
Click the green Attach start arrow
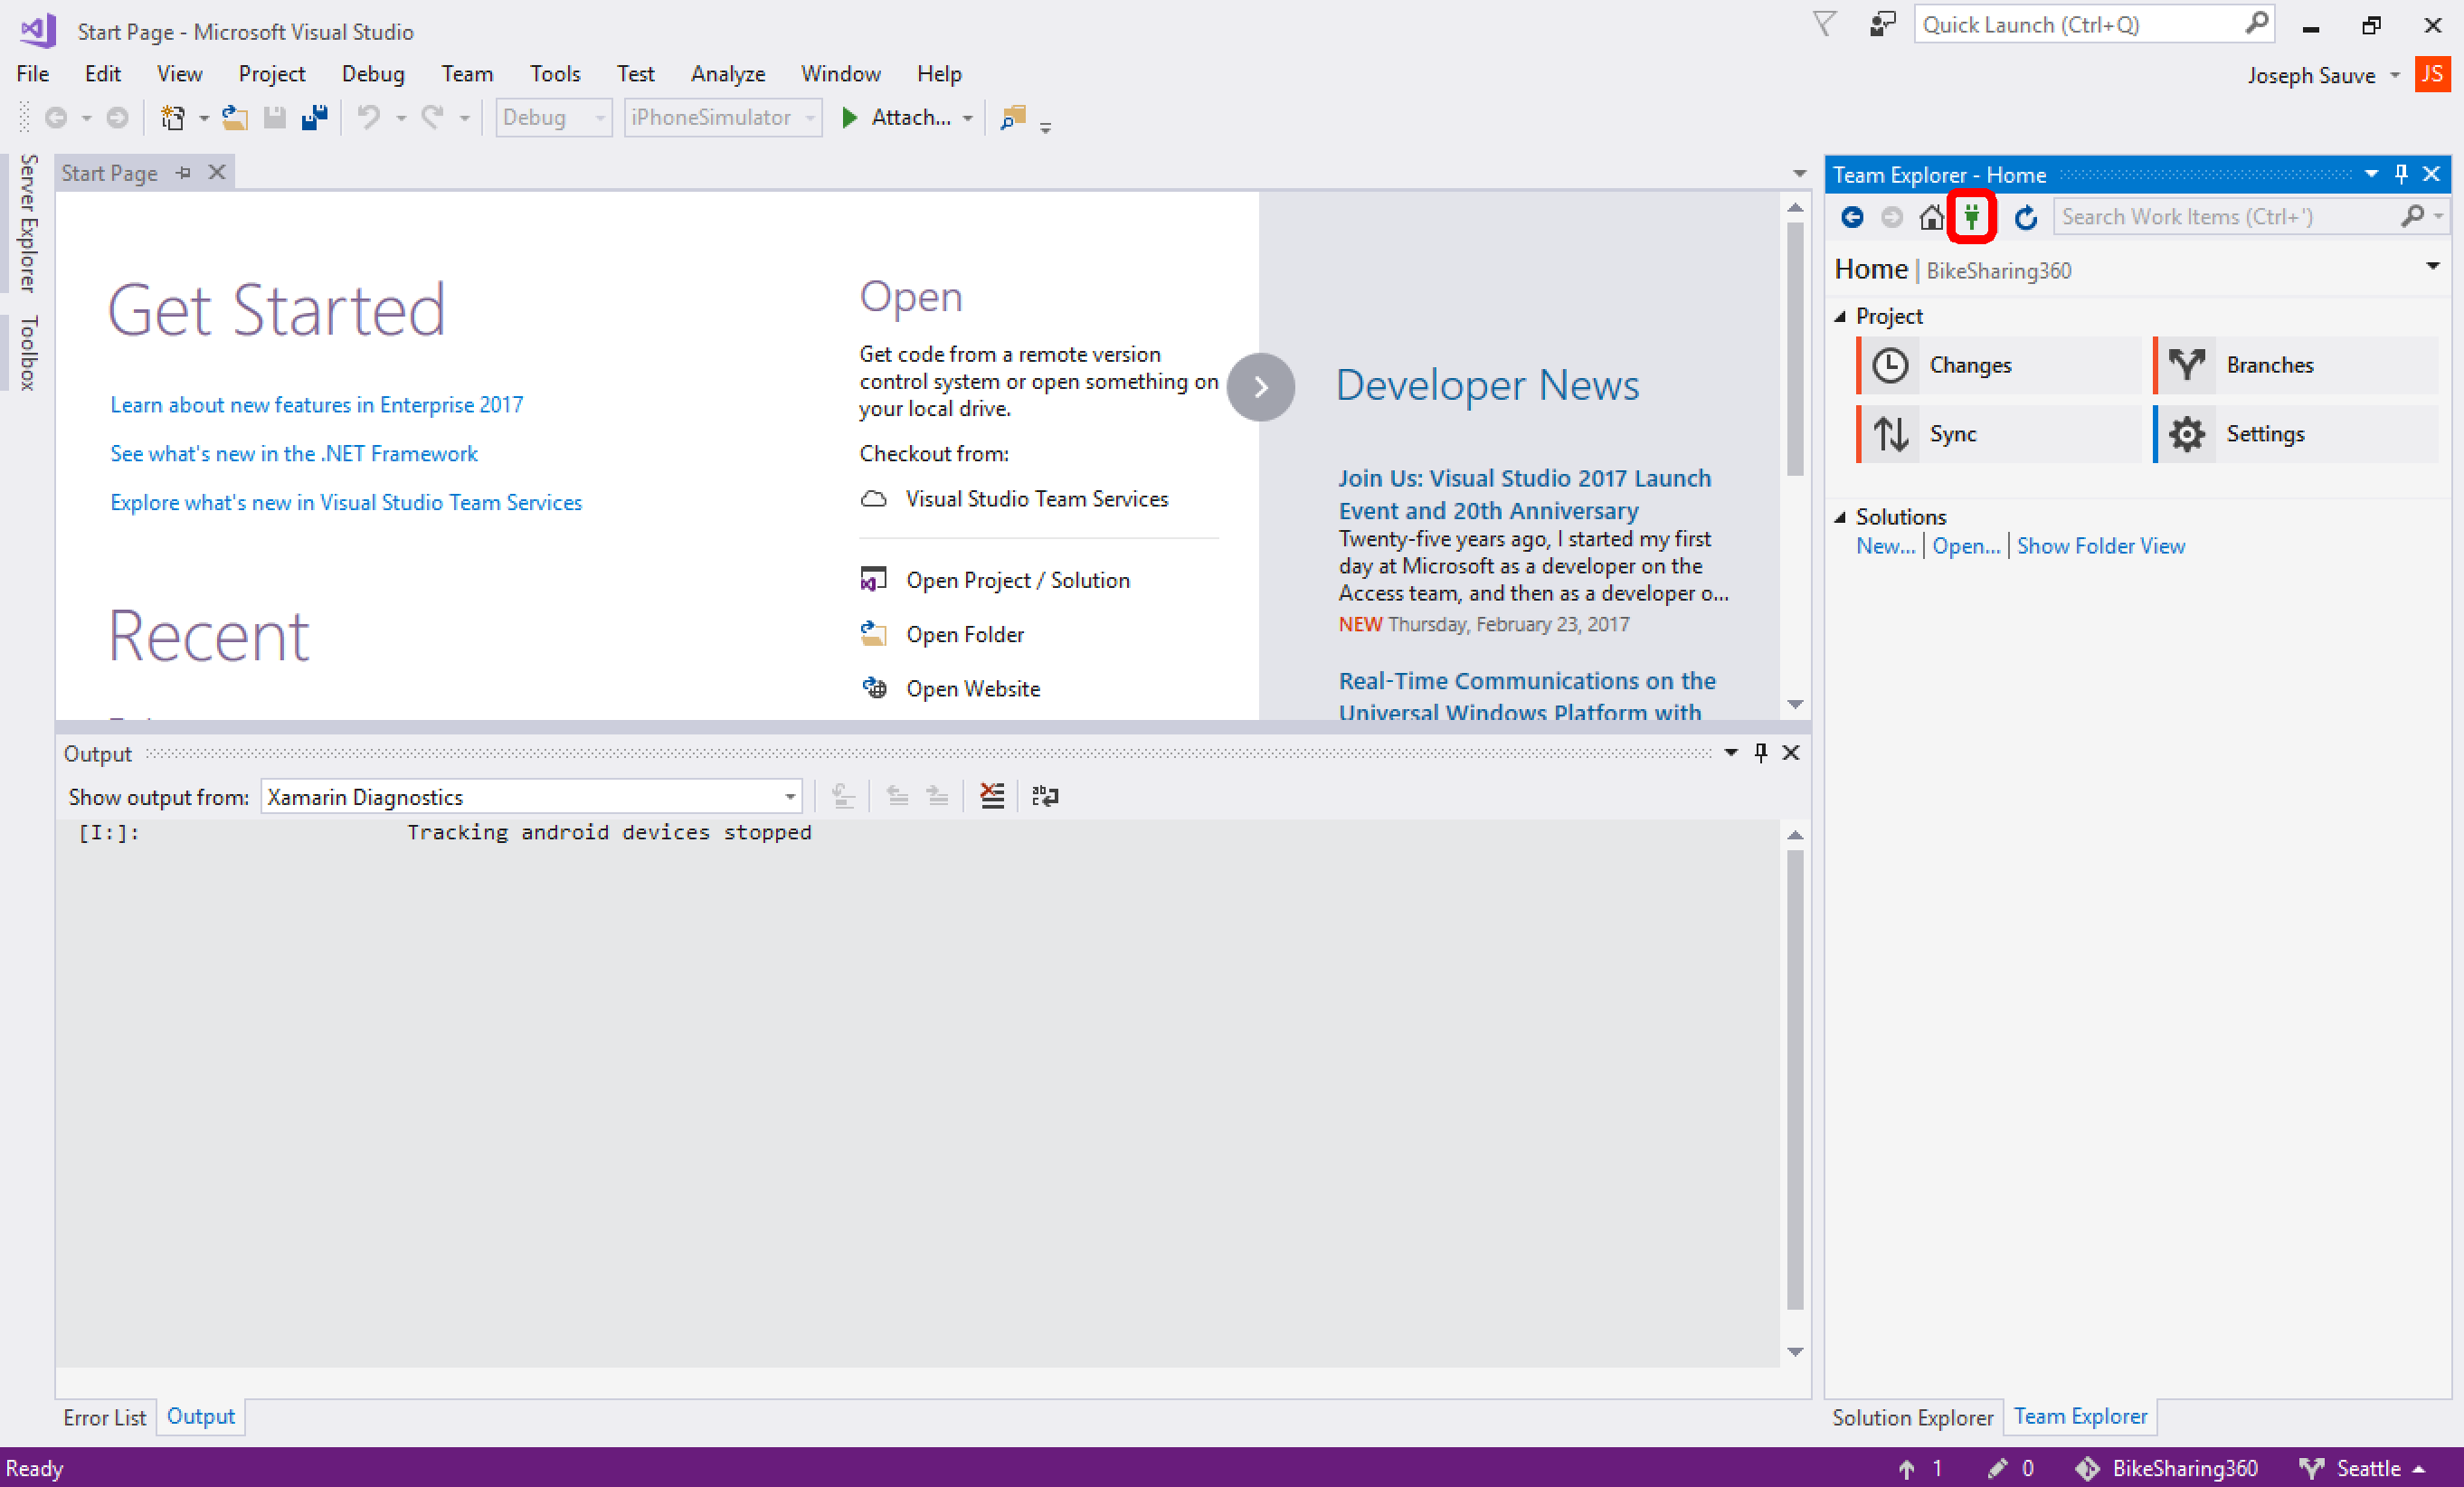849,118
